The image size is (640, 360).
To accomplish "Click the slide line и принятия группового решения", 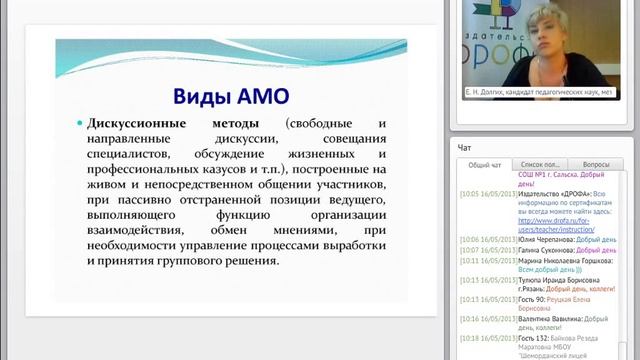I will (183, 261).
